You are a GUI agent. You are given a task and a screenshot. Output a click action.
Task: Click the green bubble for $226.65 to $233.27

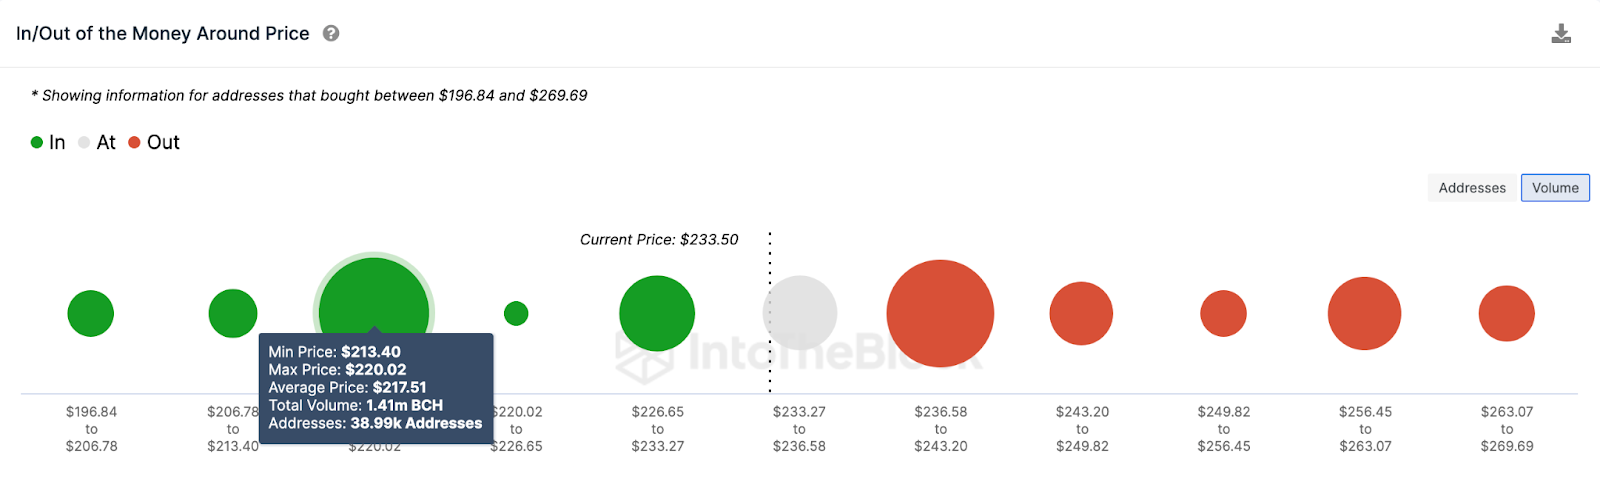657,313
